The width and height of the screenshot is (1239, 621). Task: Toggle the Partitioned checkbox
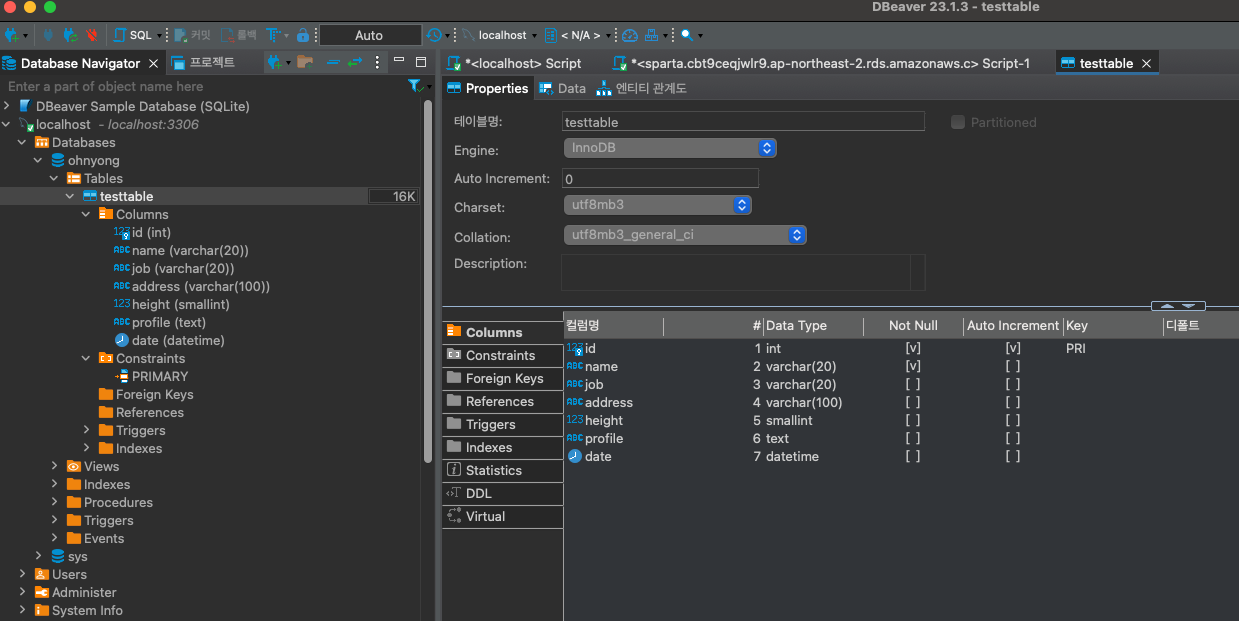(958, 122)
